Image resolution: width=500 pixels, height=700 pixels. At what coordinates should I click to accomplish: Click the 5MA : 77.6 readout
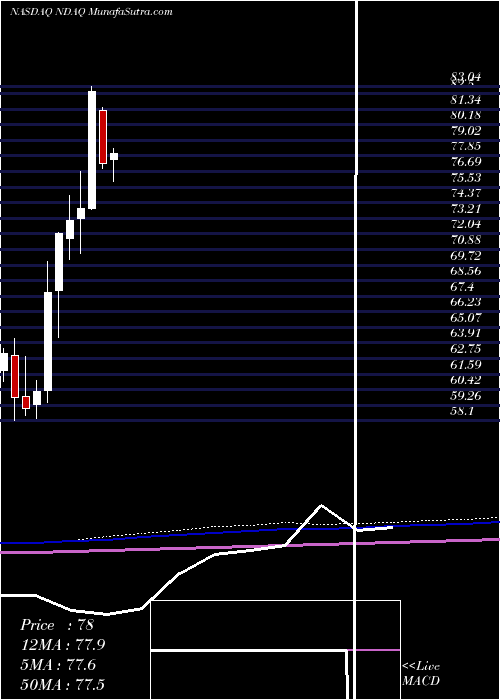point(58,665)
